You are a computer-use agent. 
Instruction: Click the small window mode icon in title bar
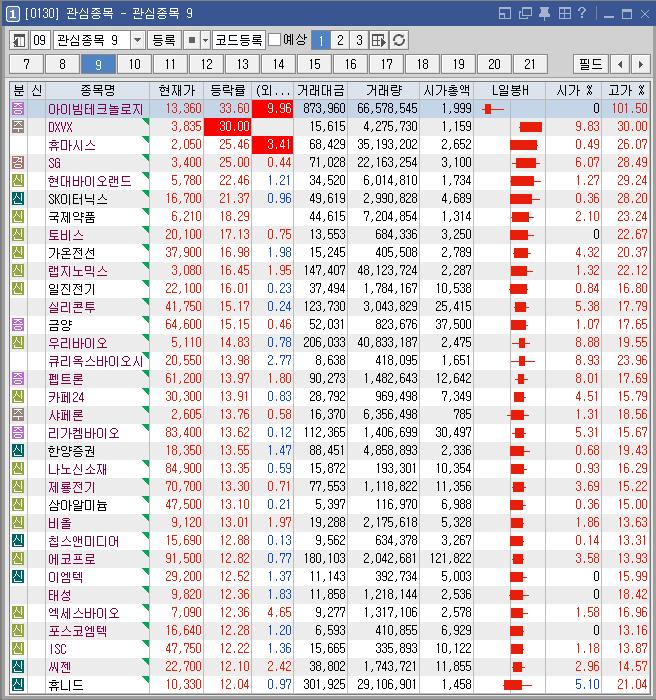(x=505, y=13)
